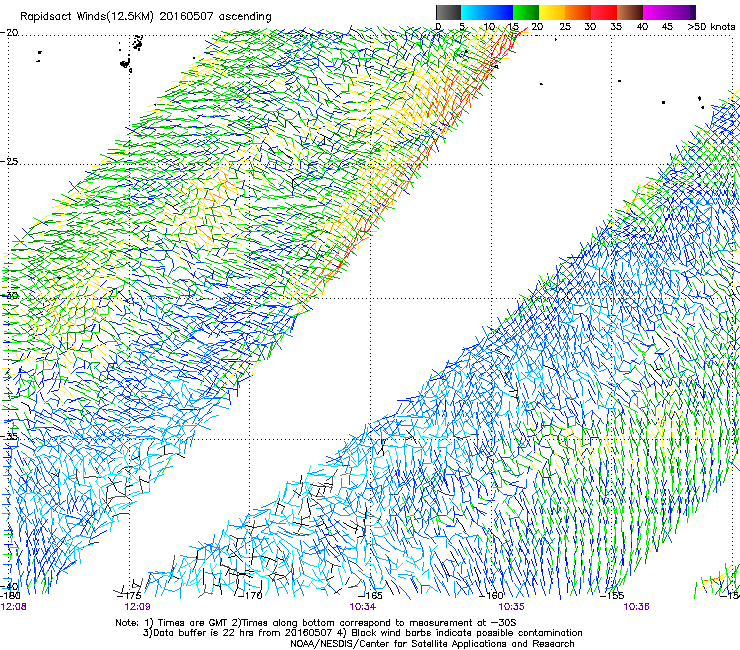Click the '-175' longitude axis label
The width and height of the screenshot is (740, 650).
[x=127, y=596]
